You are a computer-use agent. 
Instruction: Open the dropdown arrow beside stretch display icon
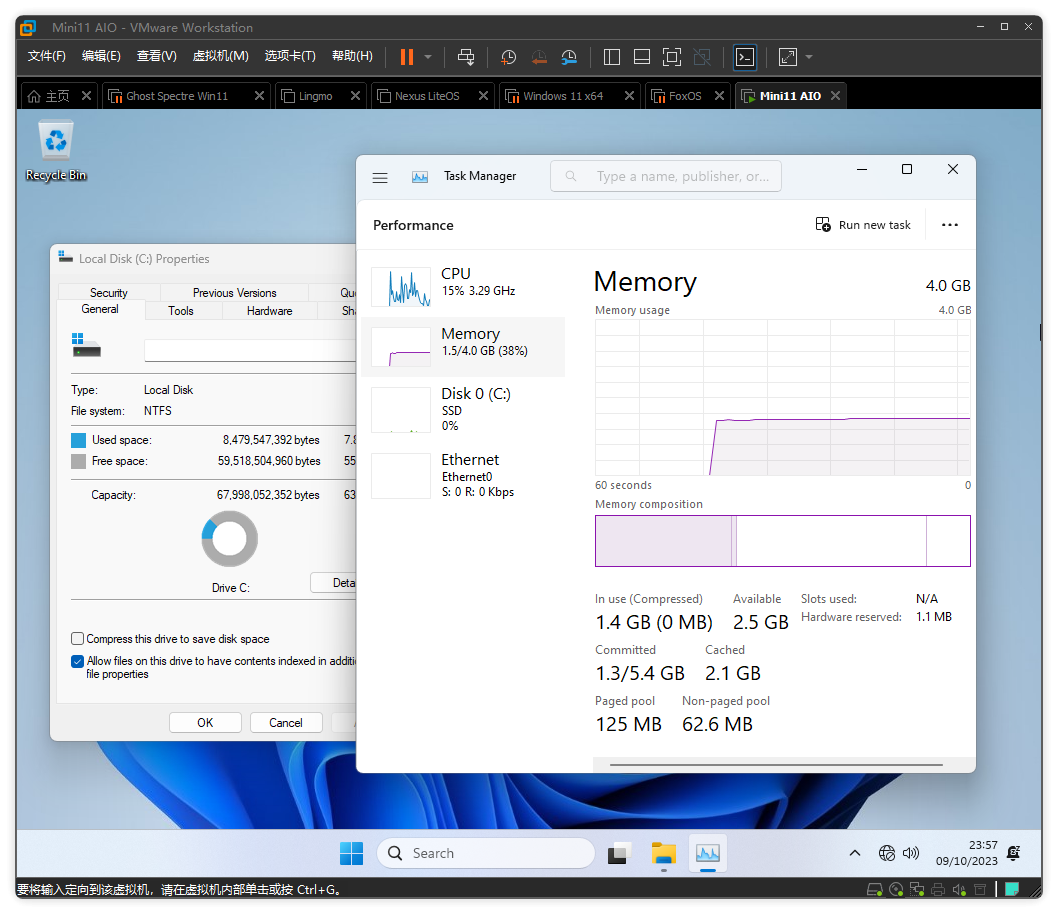pyautogui.click(x=808, y=57)
